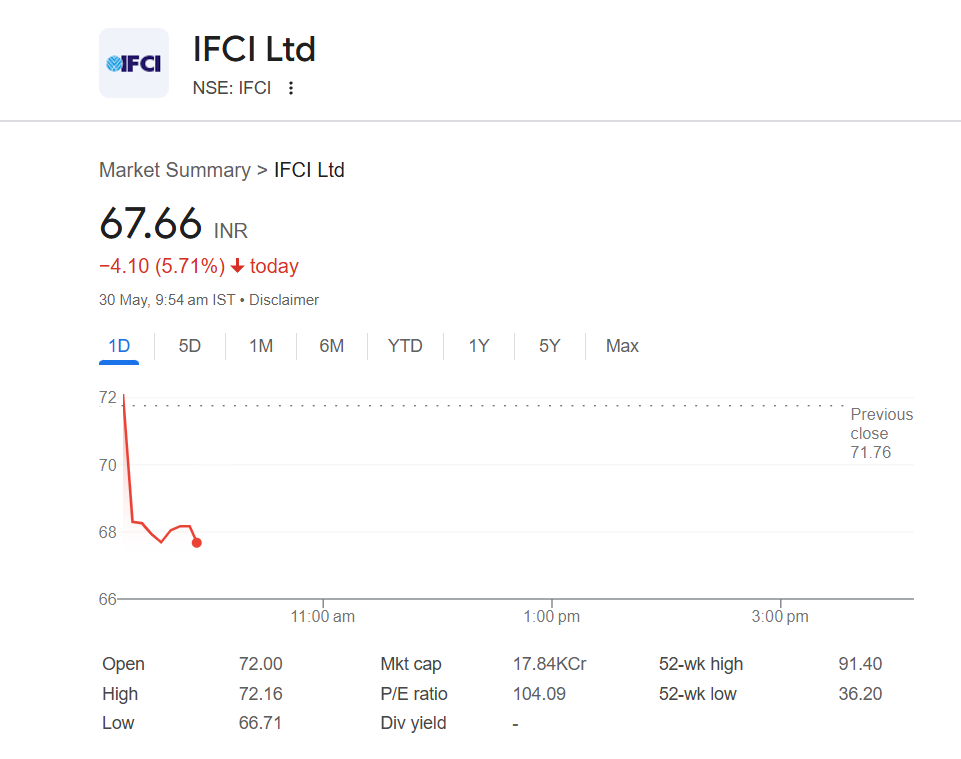961x759 pixels.
Task: Open the three-dot options menu
Action: point(291,88)
